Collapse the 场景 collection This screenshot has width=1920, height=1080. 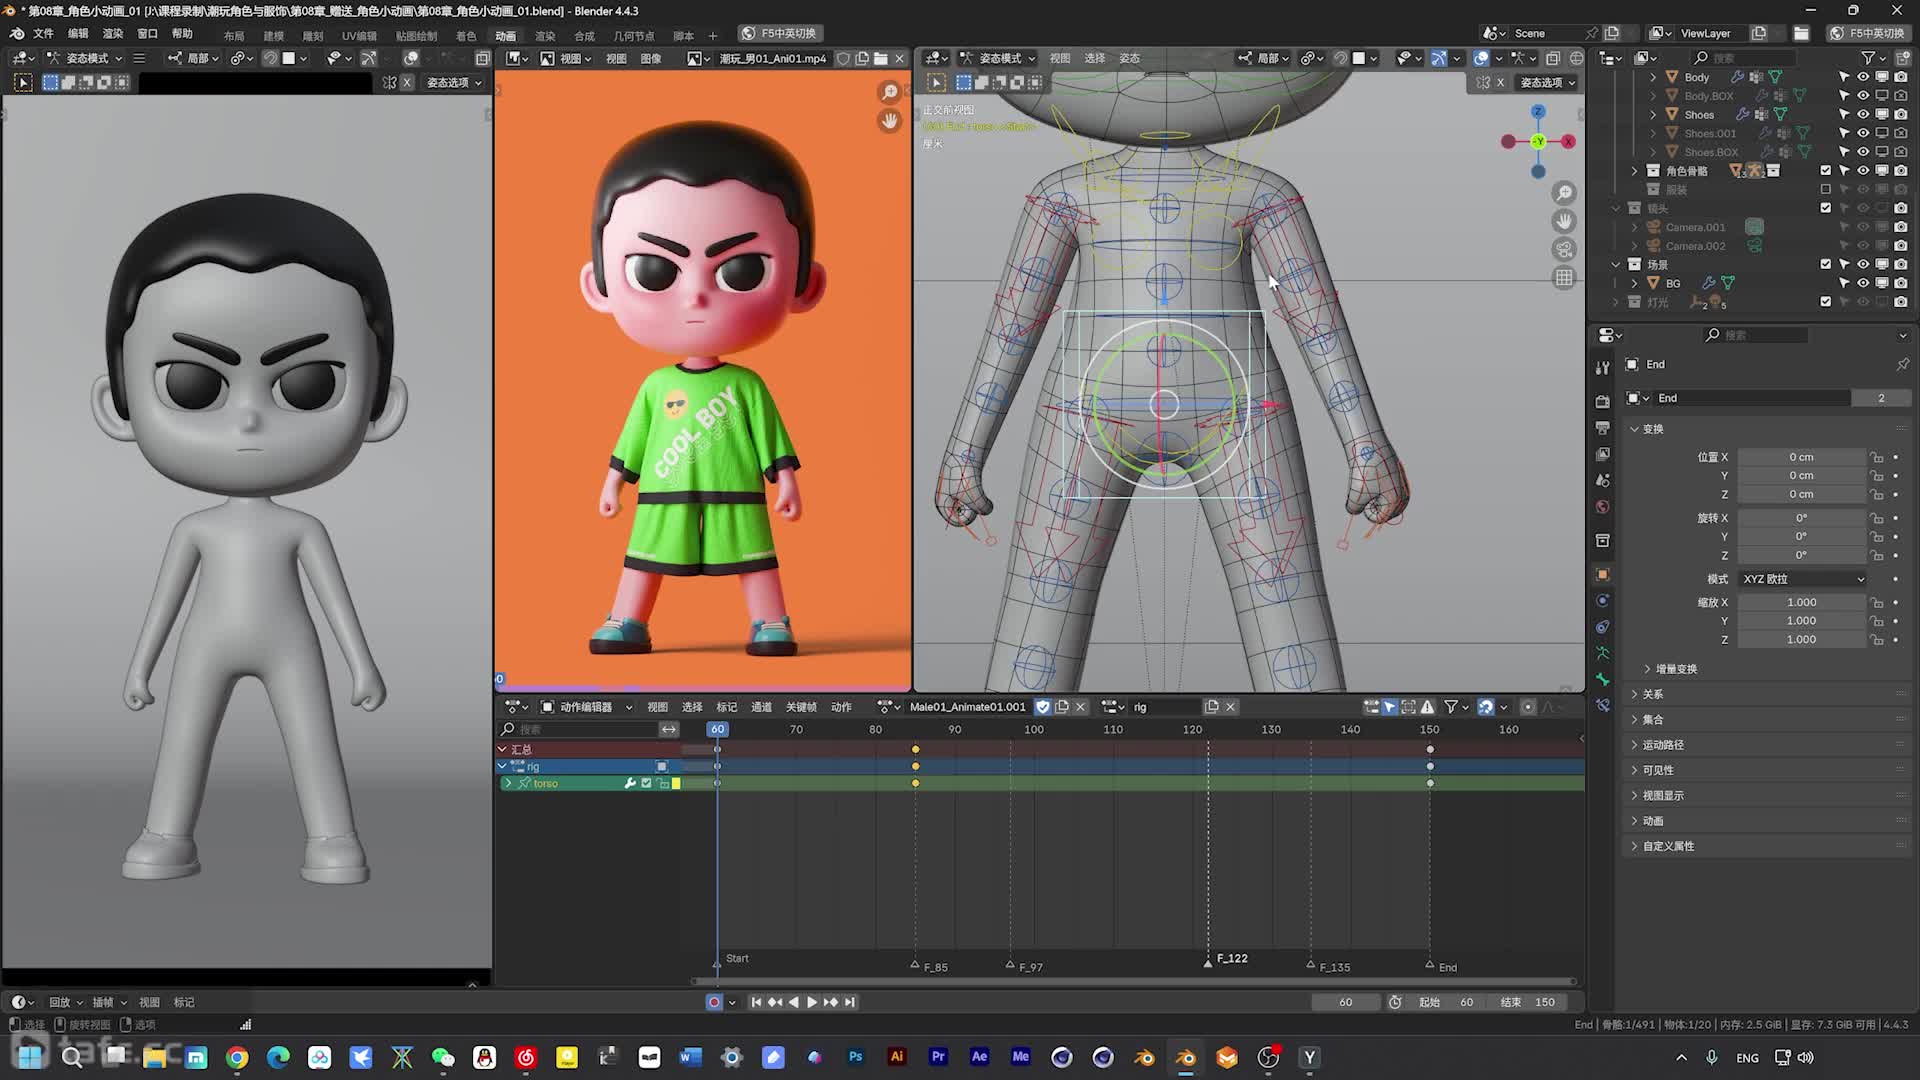pos(1616,264)
